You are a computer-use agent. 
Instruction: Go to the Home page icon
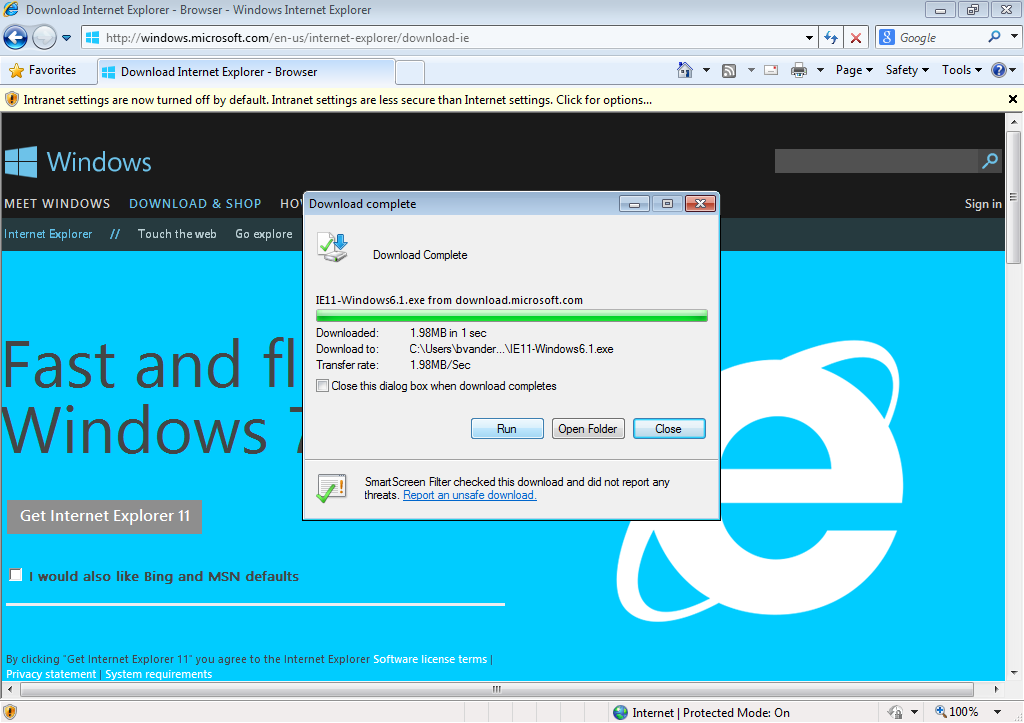click(684, 70)
